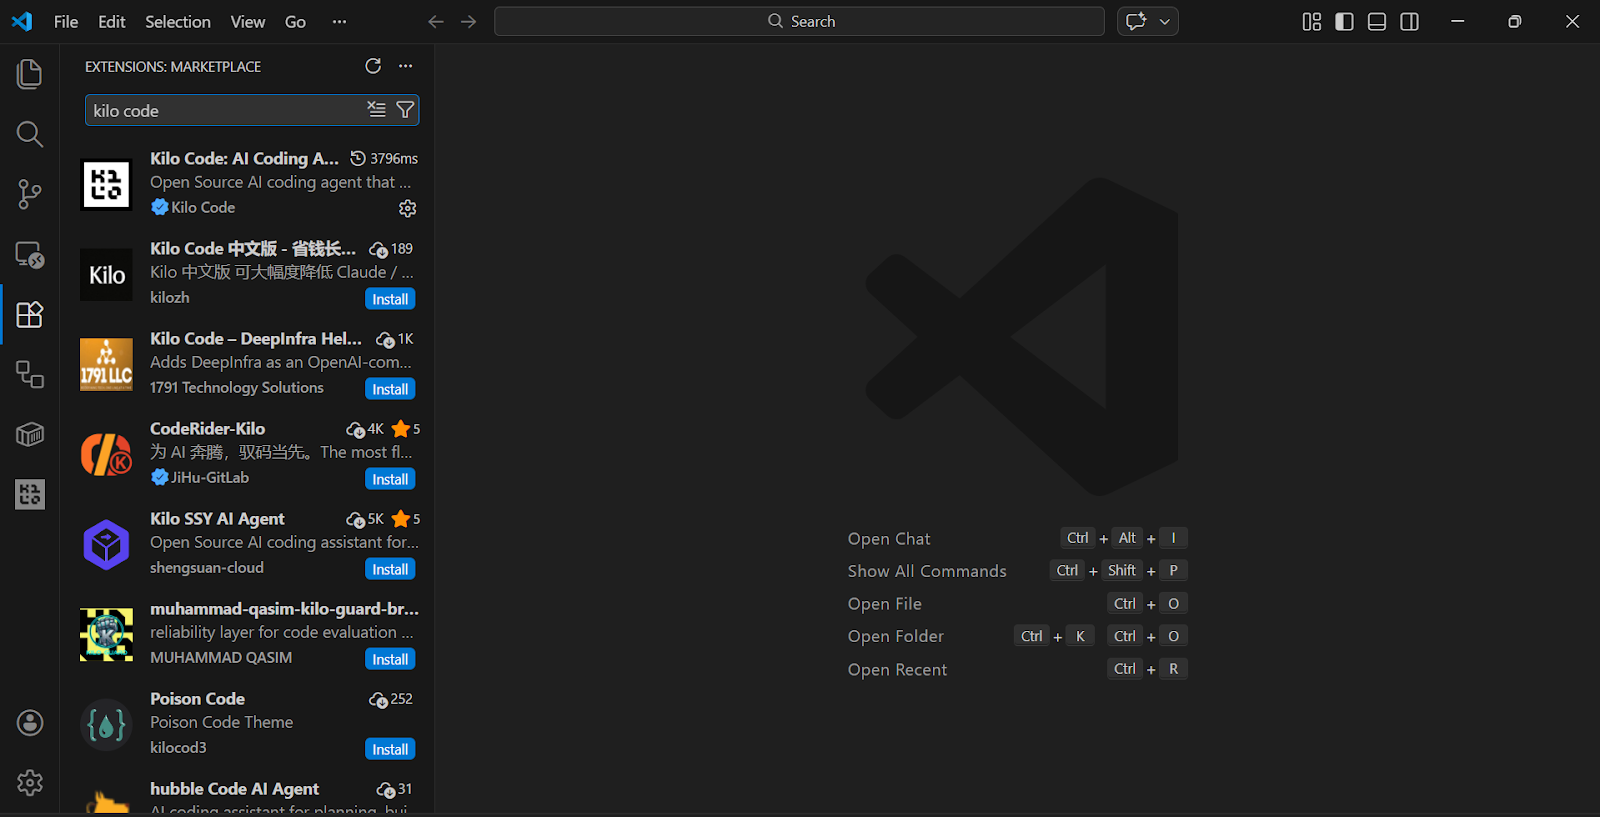
Task: Open the Accounts menu icon
Action: [x=30, y=723]
